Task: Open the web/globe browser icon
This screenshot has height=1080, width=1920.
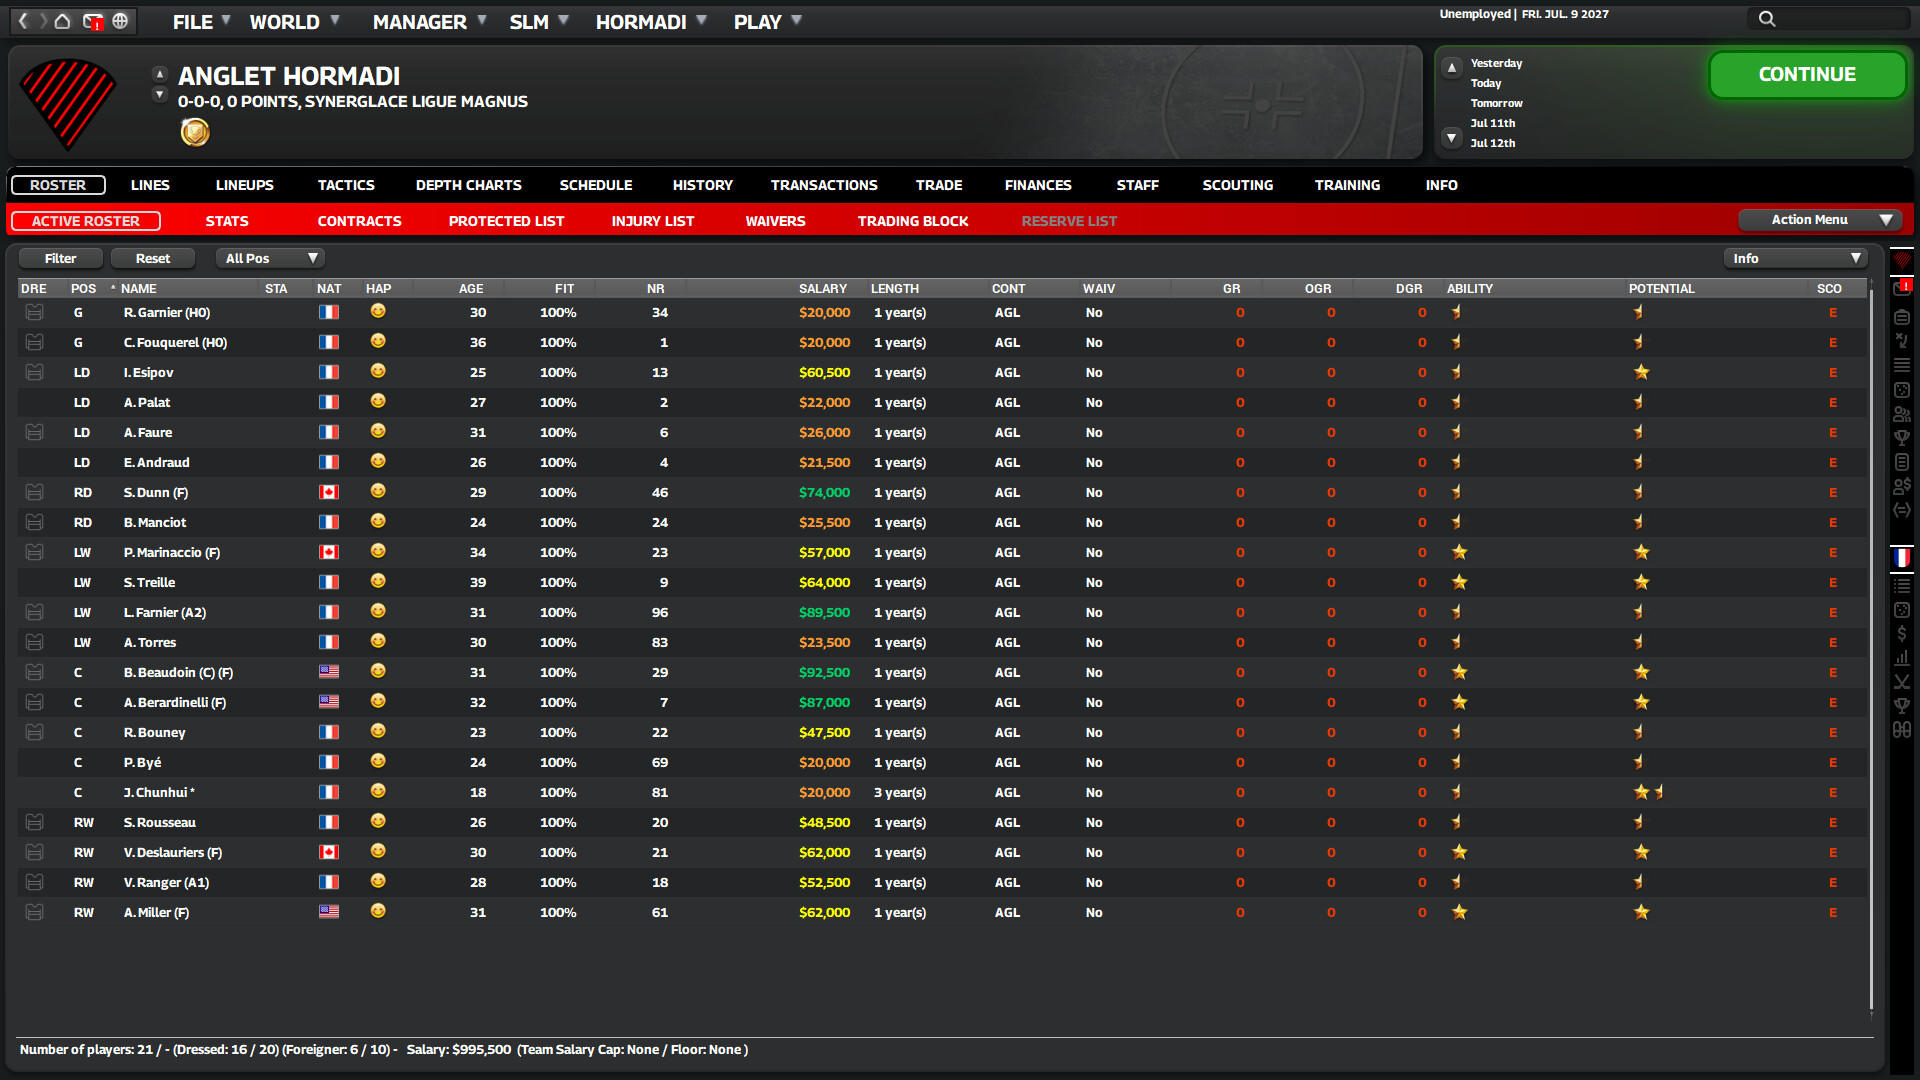Action: click(x=120, y=20)
